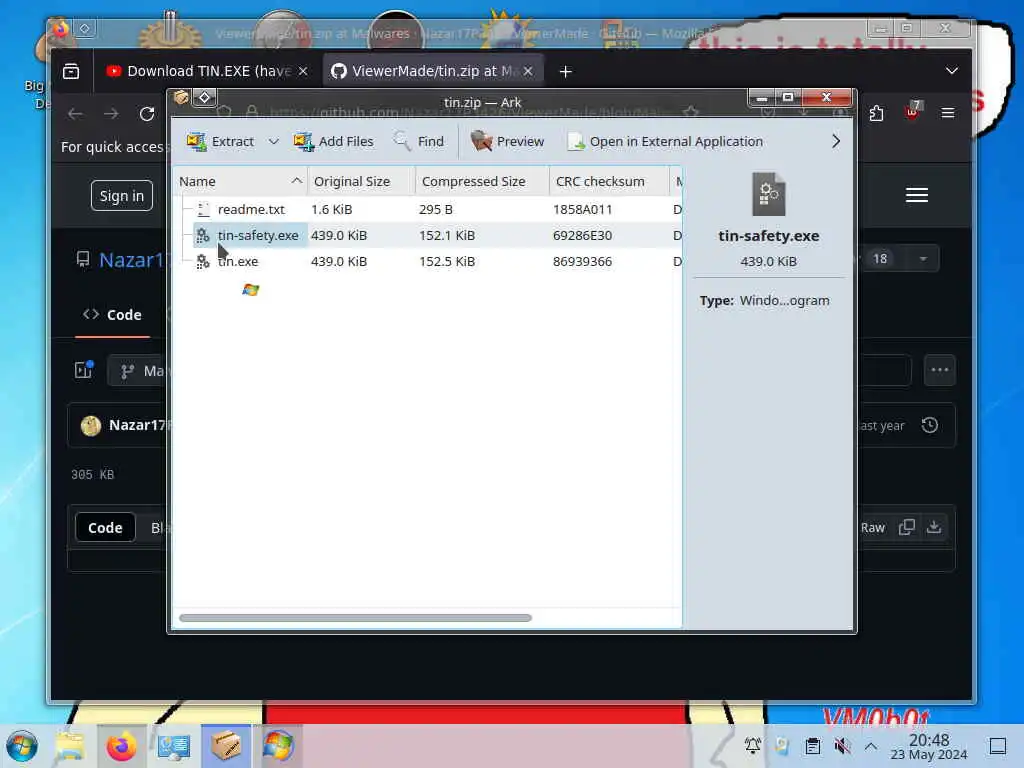Image resolution: width=1024 pixels, height=768 pixels.
Task: Click Nazar1 repository owner link
Action: (x=132, y=260)
